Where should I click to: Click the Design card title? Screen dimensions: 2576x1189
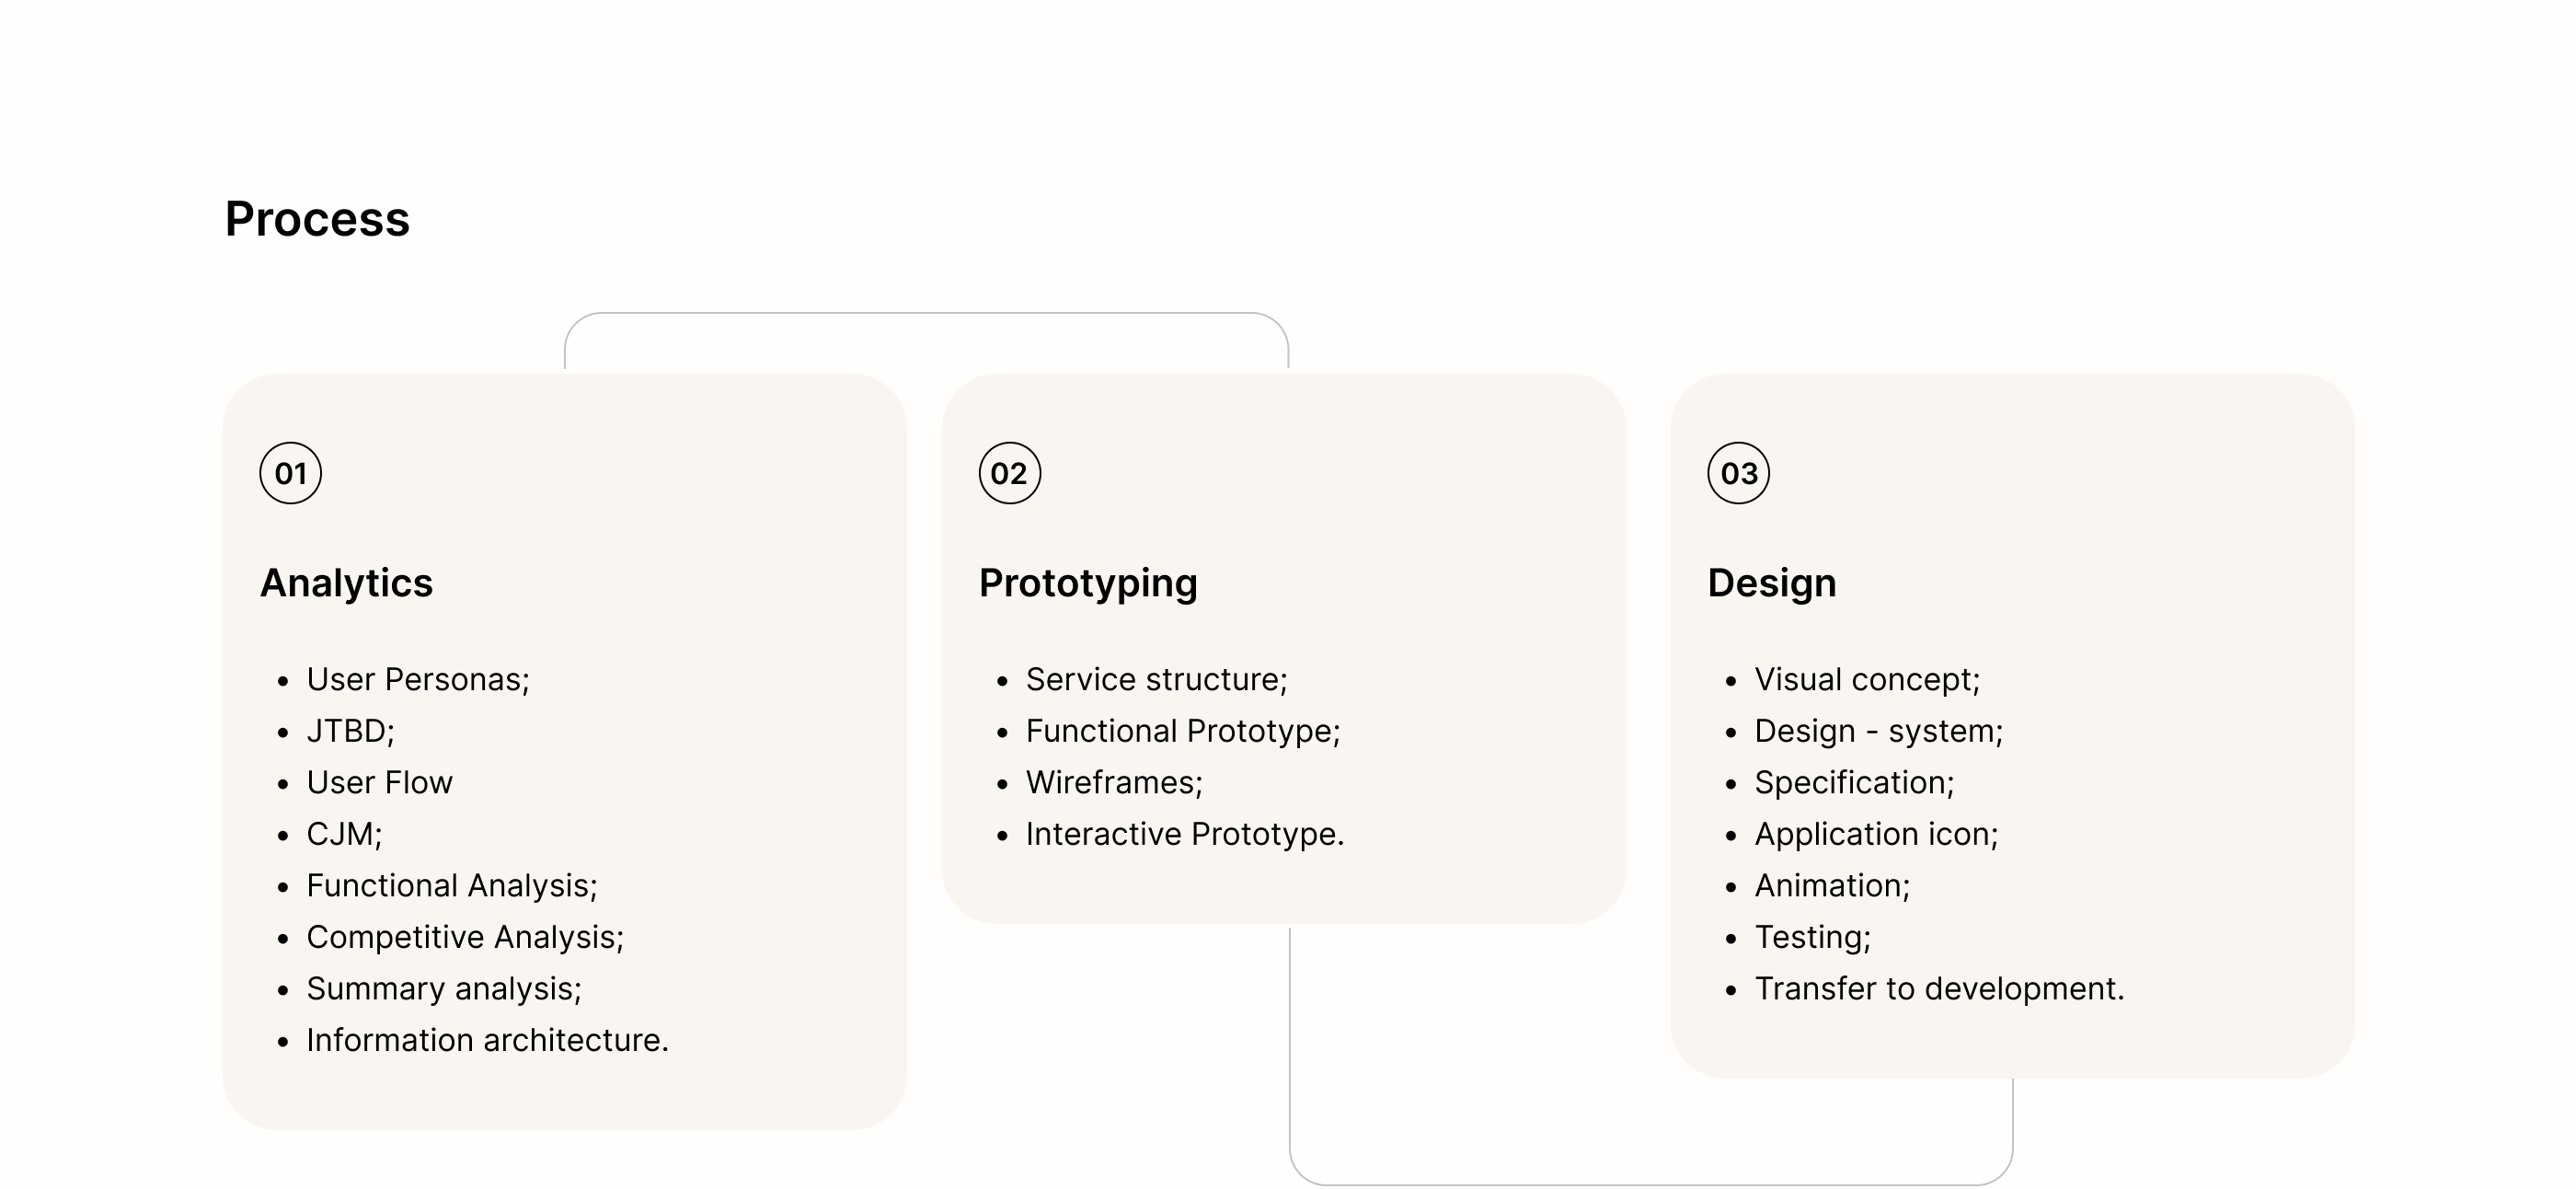point(1771,583)
